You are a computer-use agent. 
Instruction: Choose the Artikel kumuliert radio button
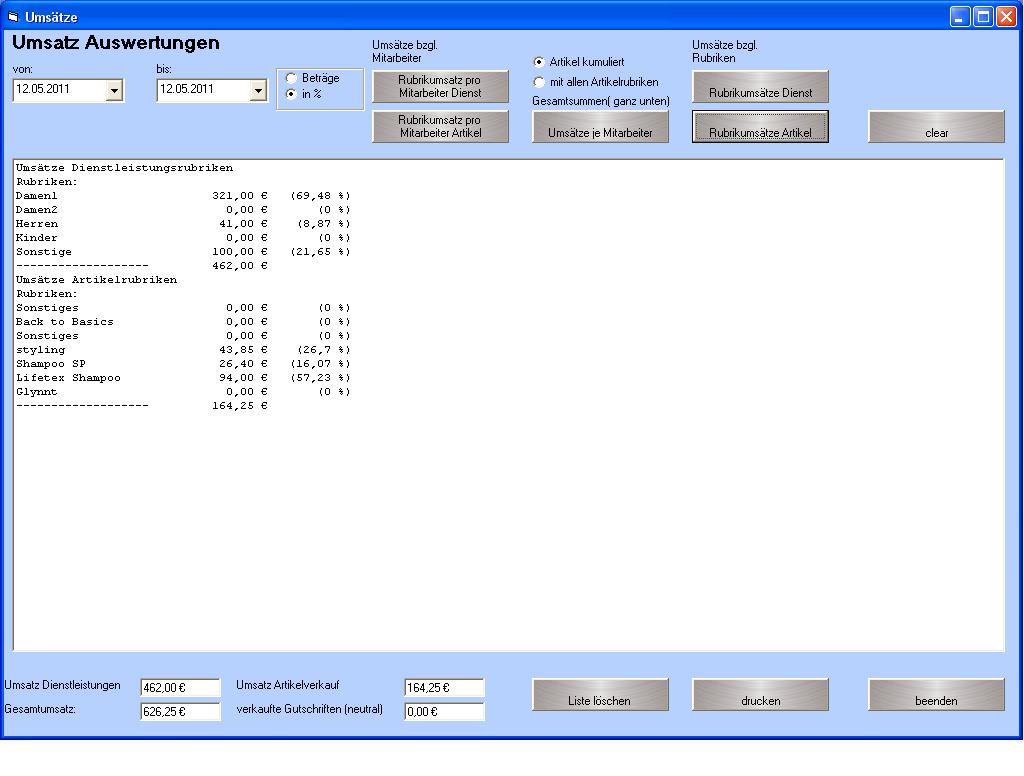540,62
